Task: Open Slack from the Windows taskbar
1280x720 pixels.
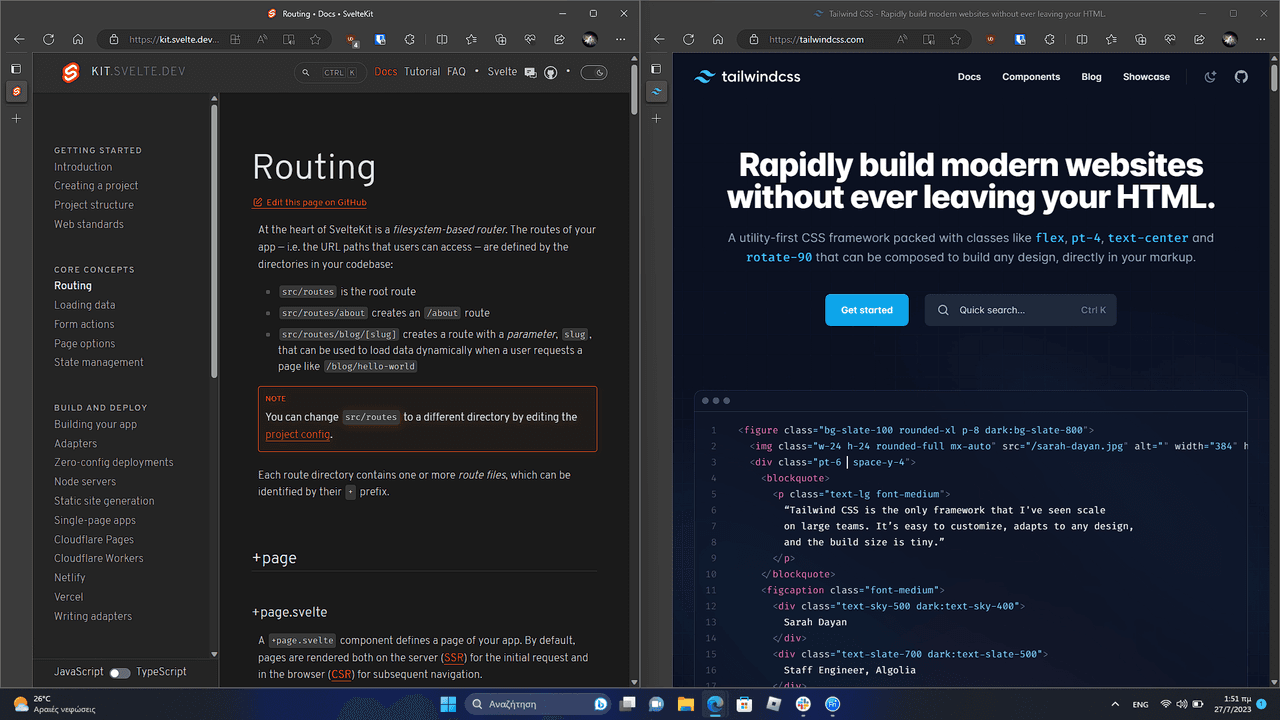Action: pyautogui.click(x=803, y=704)
